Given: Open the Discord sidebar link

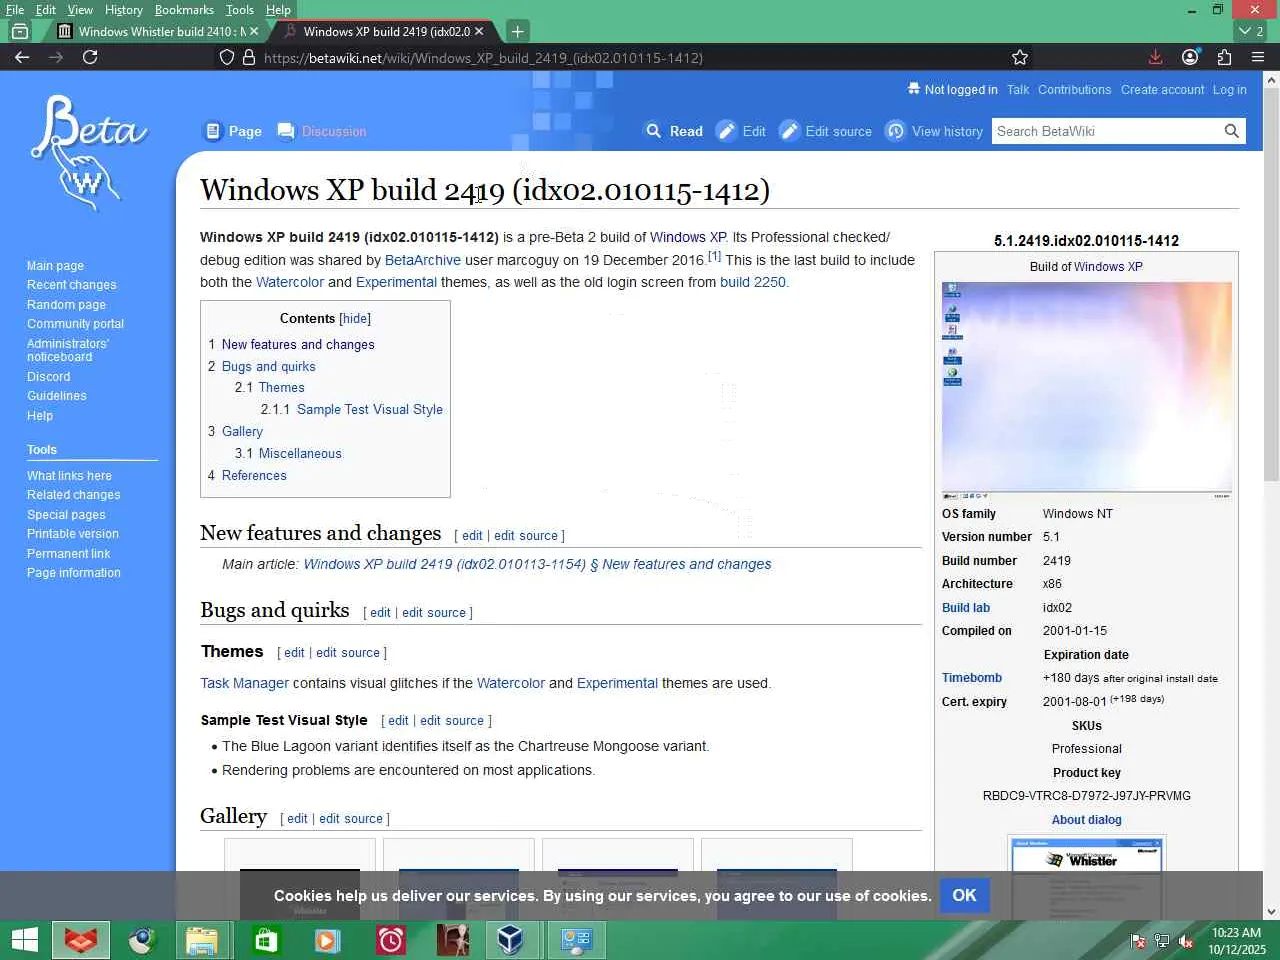Looking at the screenshot, I should pyautogui.click(x=48, y=377).
